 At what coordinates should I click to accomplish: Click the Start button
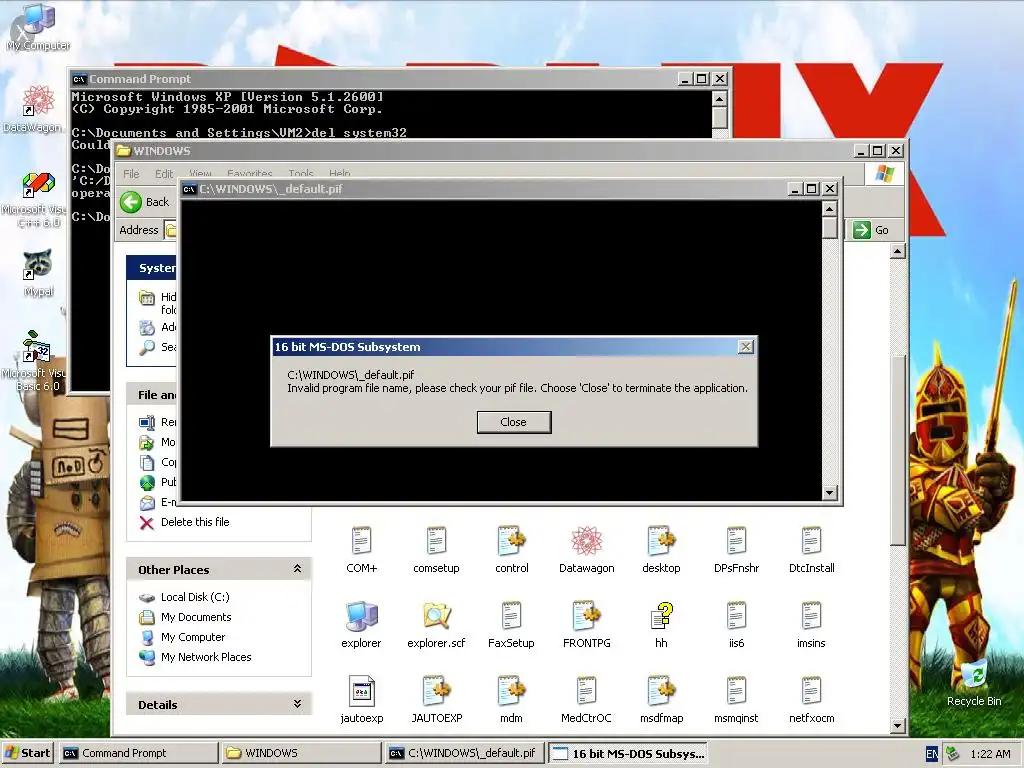coord(27,753)
